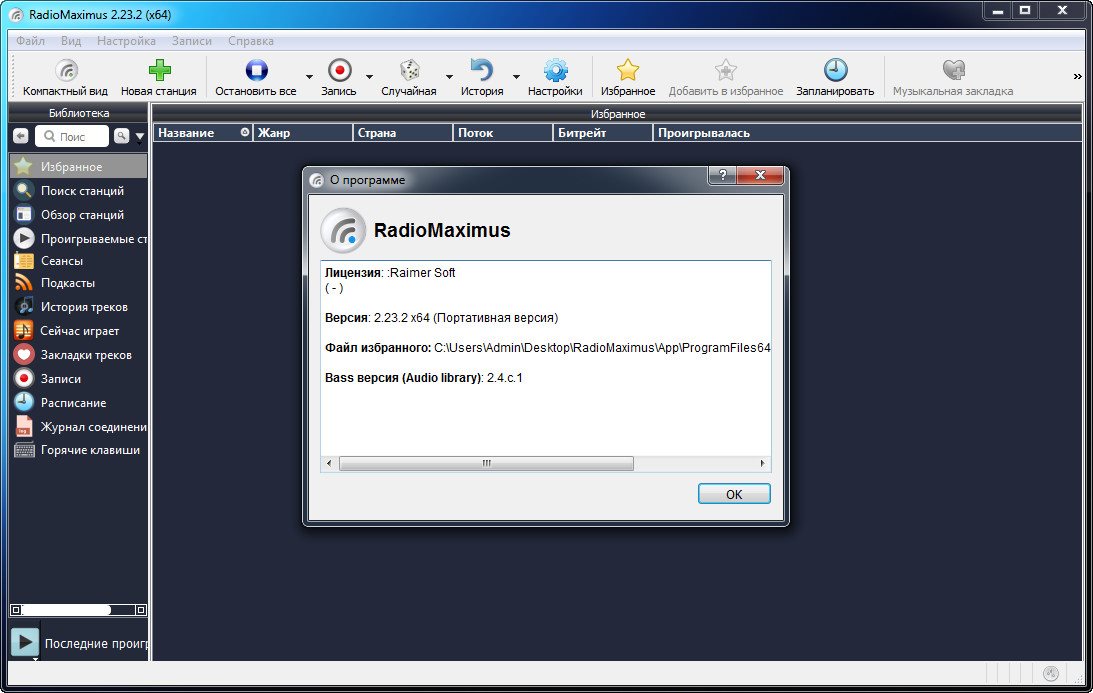Open Расписание in sidebar
Screen dimensions: 1093x693
pyautogui.click(x=79, y=402)
